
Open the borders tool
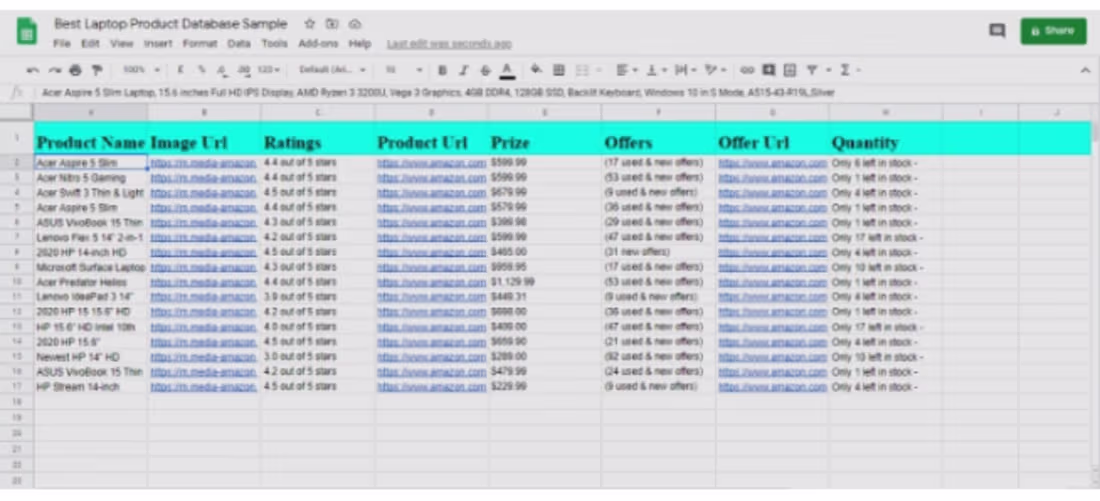[558, 70]
